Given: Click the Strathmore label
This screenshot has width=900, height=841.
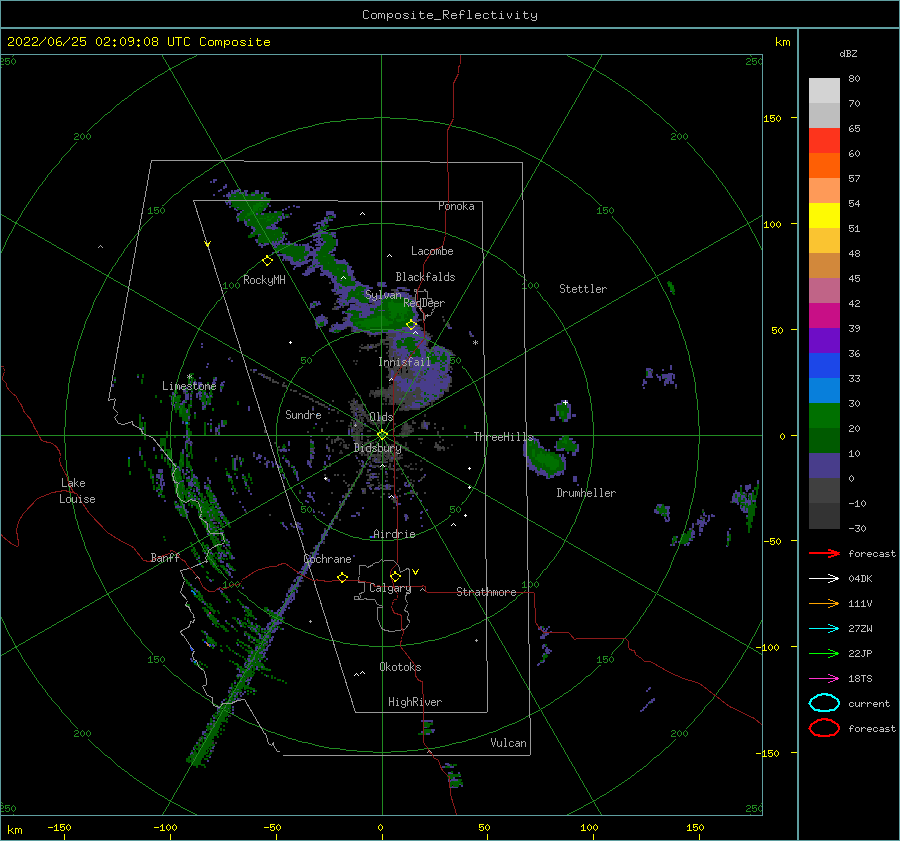Looking at the screenshot, I should click(x=486, y=592).
